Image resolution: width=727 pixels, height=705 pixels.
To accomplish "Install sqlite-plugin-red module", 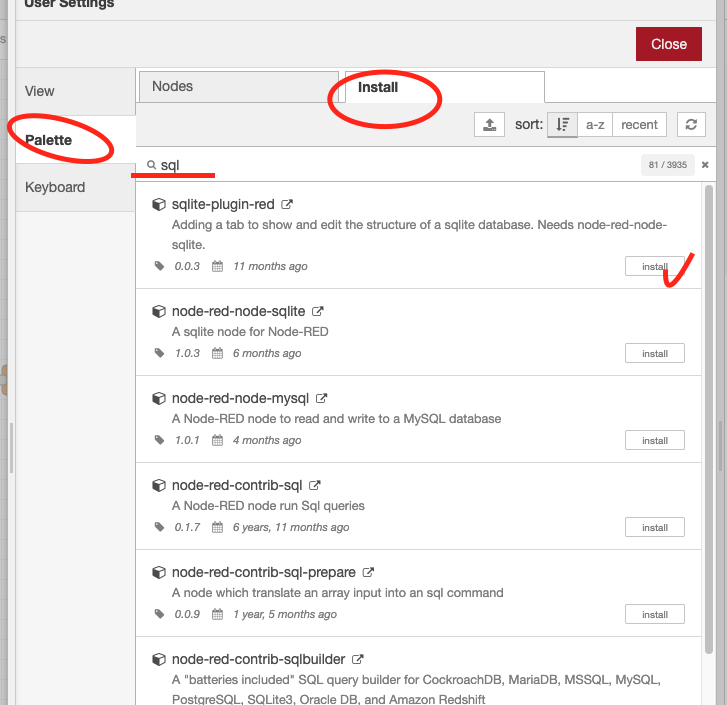I will (x=655, y=267).
